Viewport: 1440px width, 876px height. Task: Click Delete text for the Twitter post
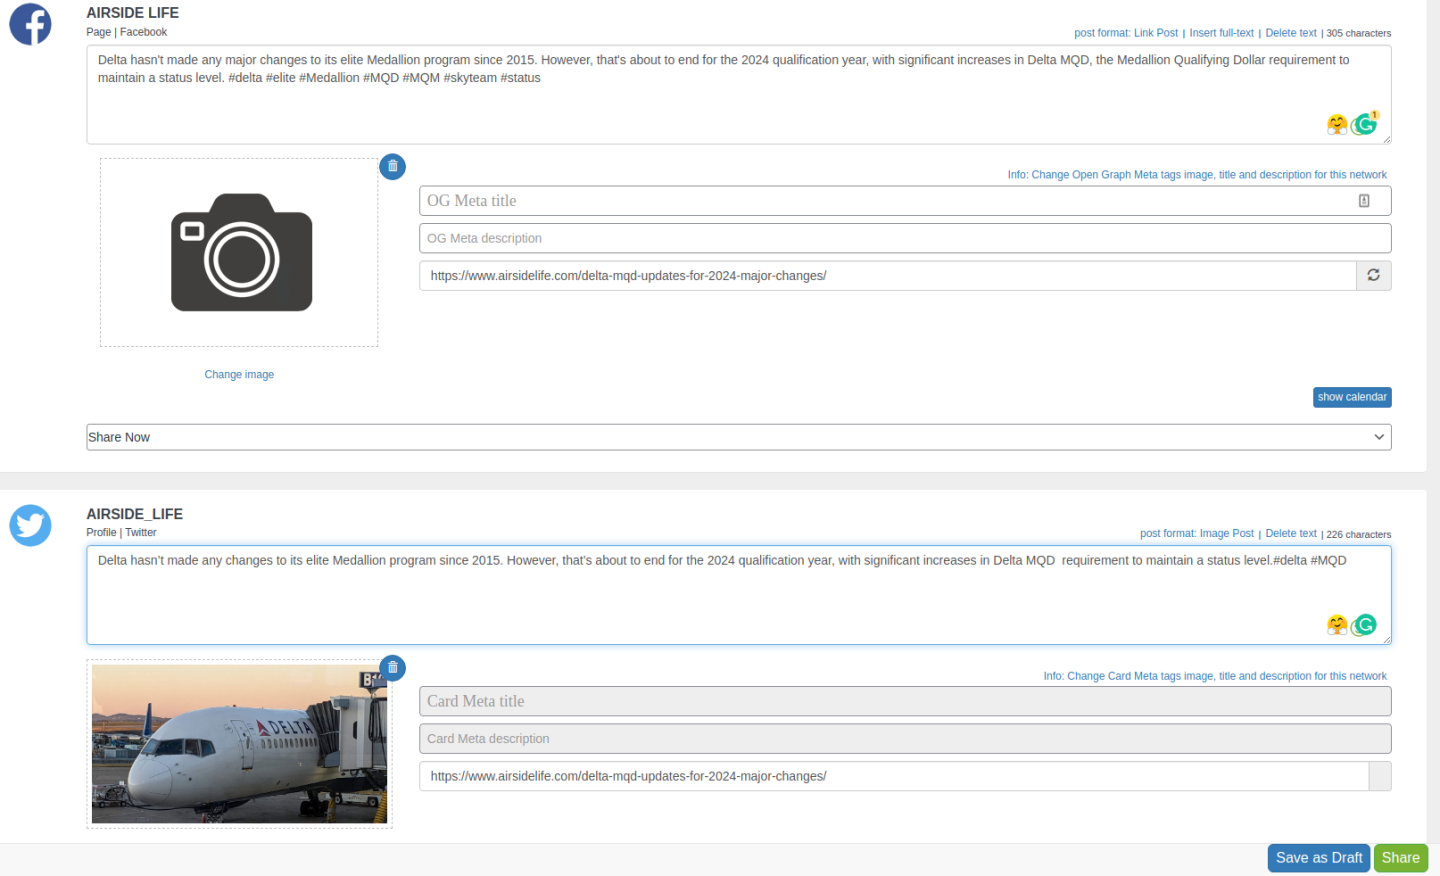(x=1291, y=534)
